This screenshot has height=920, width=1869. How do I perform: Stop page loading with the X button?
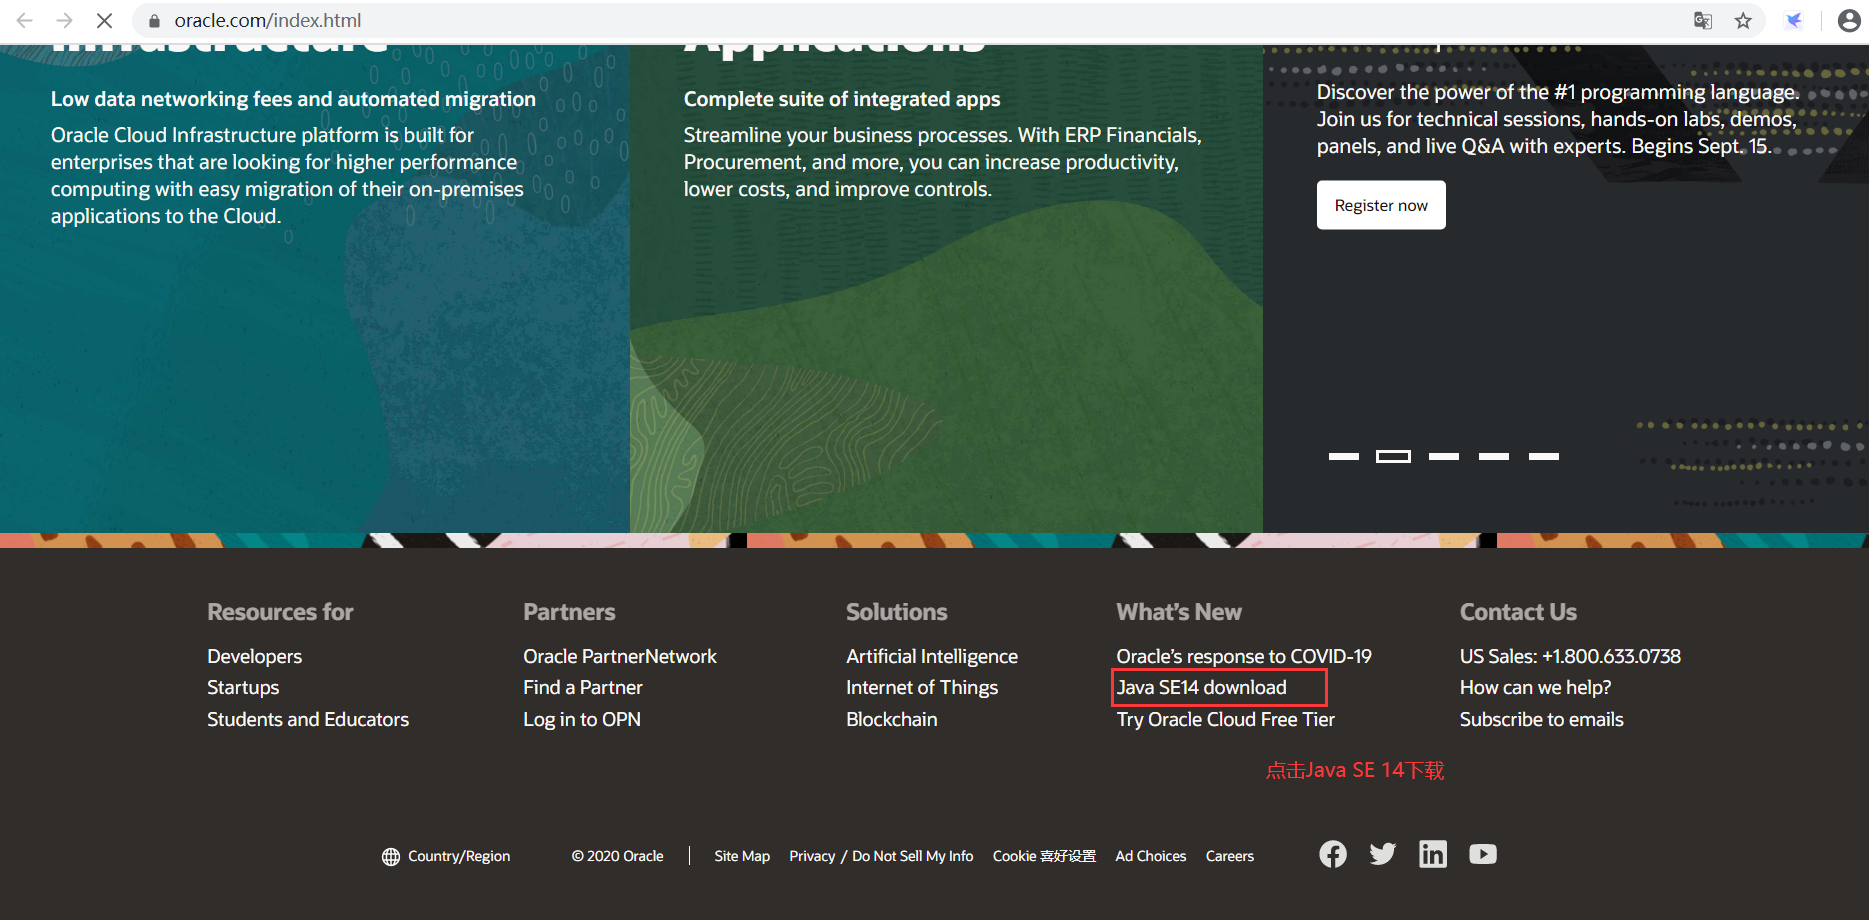pos(104,20)
